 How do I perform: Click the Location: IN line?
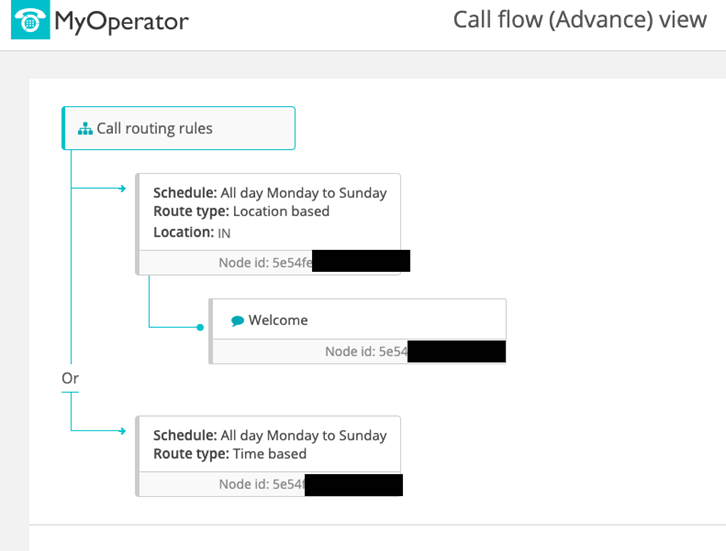[191, 232]
